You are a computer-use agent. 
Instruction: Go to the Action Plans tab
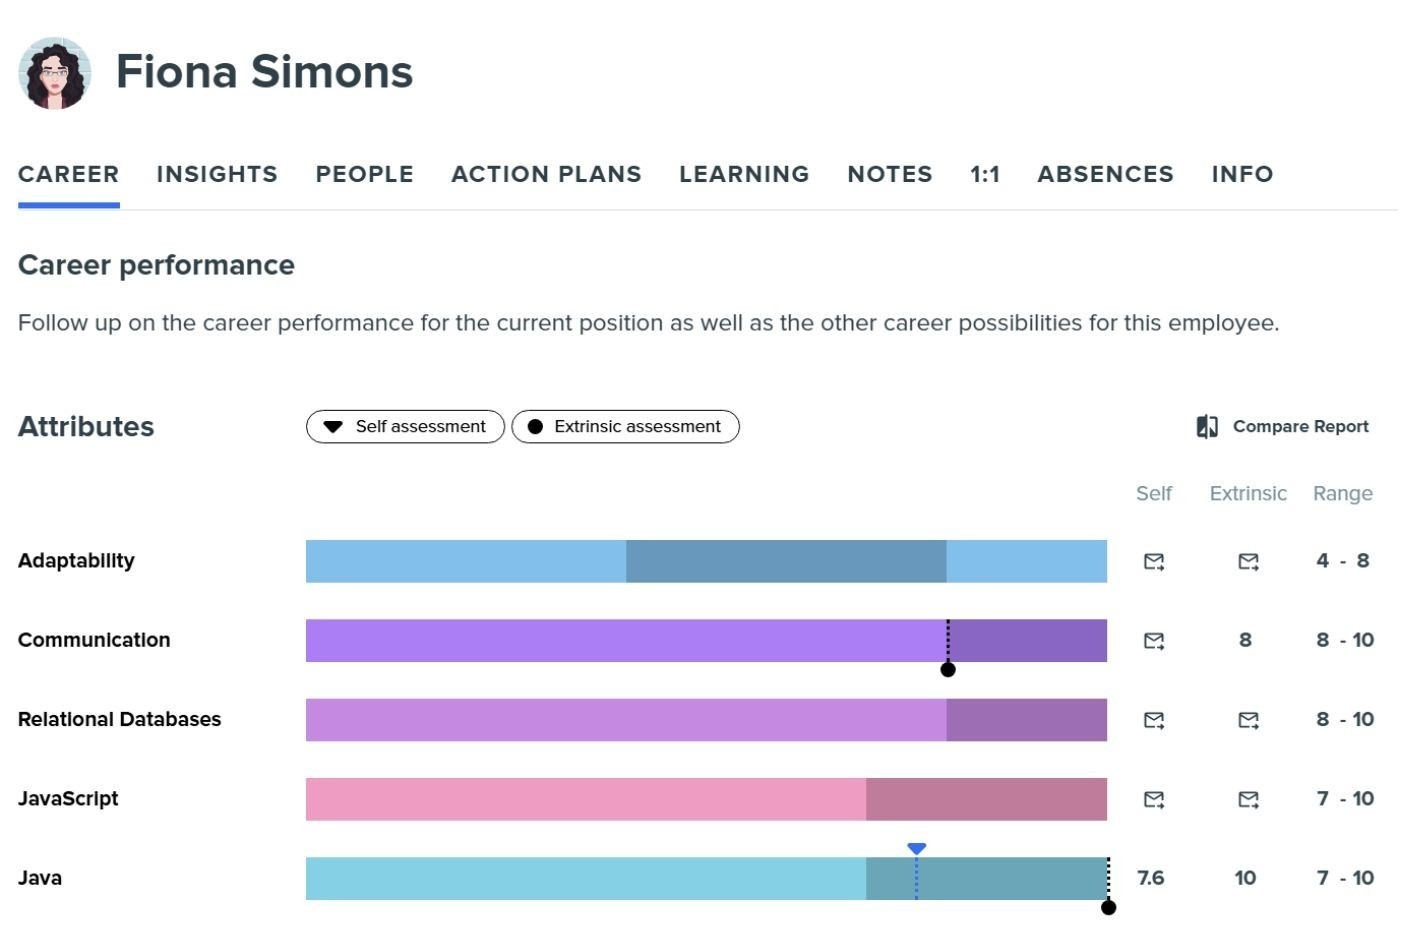(545, 174)
